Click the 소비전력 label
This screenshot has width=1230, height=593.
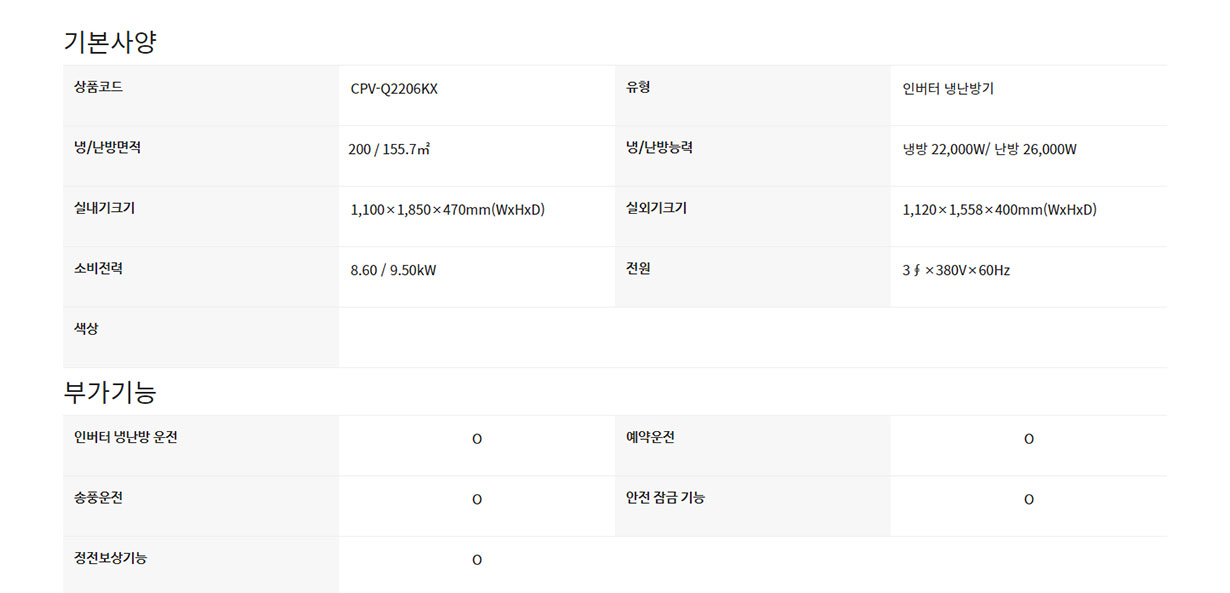point(98,269)
